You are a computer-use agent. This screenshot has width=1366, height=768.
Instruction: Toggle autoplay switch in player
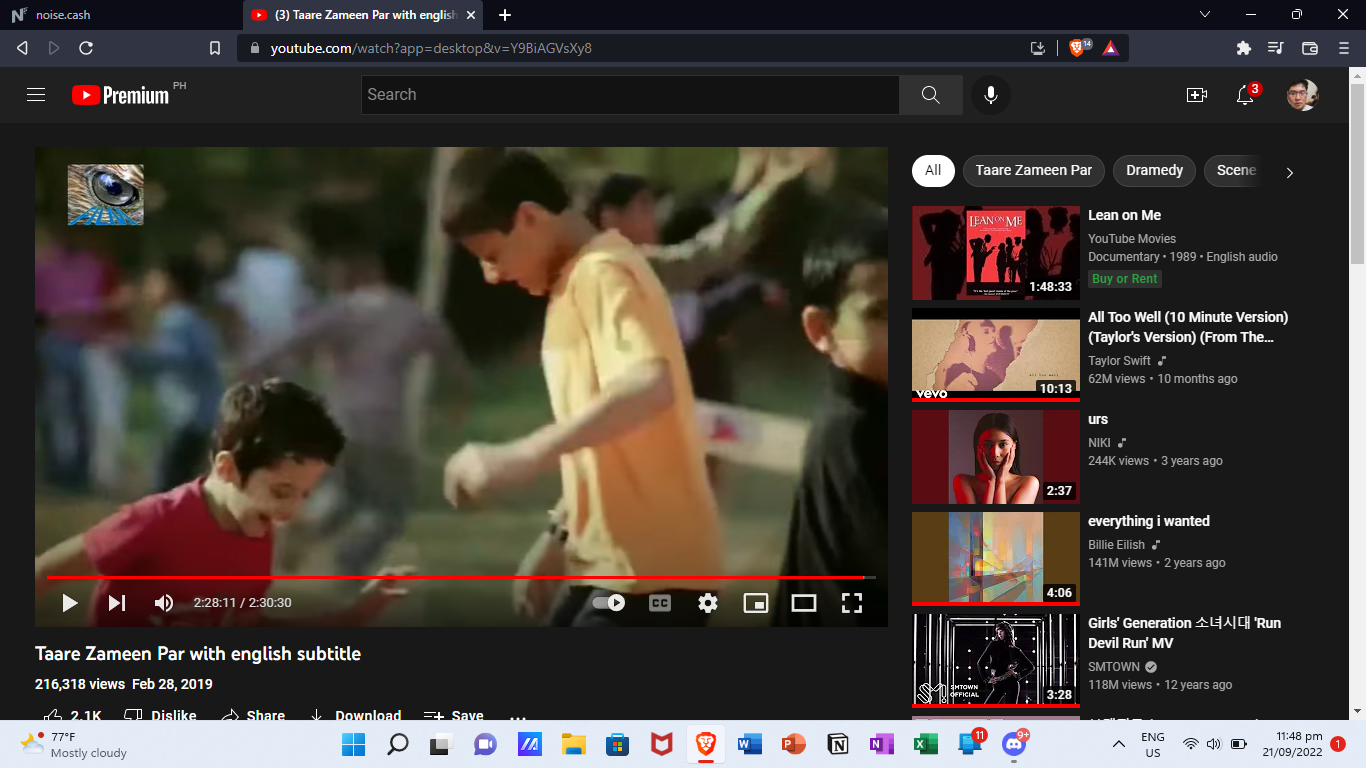click(x=609, y=603)
